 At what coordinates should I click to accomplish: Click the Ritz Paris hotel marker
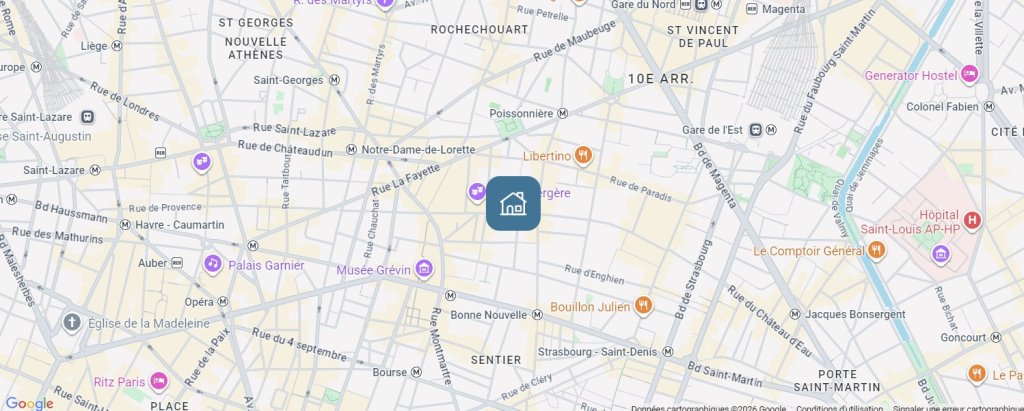159,380
